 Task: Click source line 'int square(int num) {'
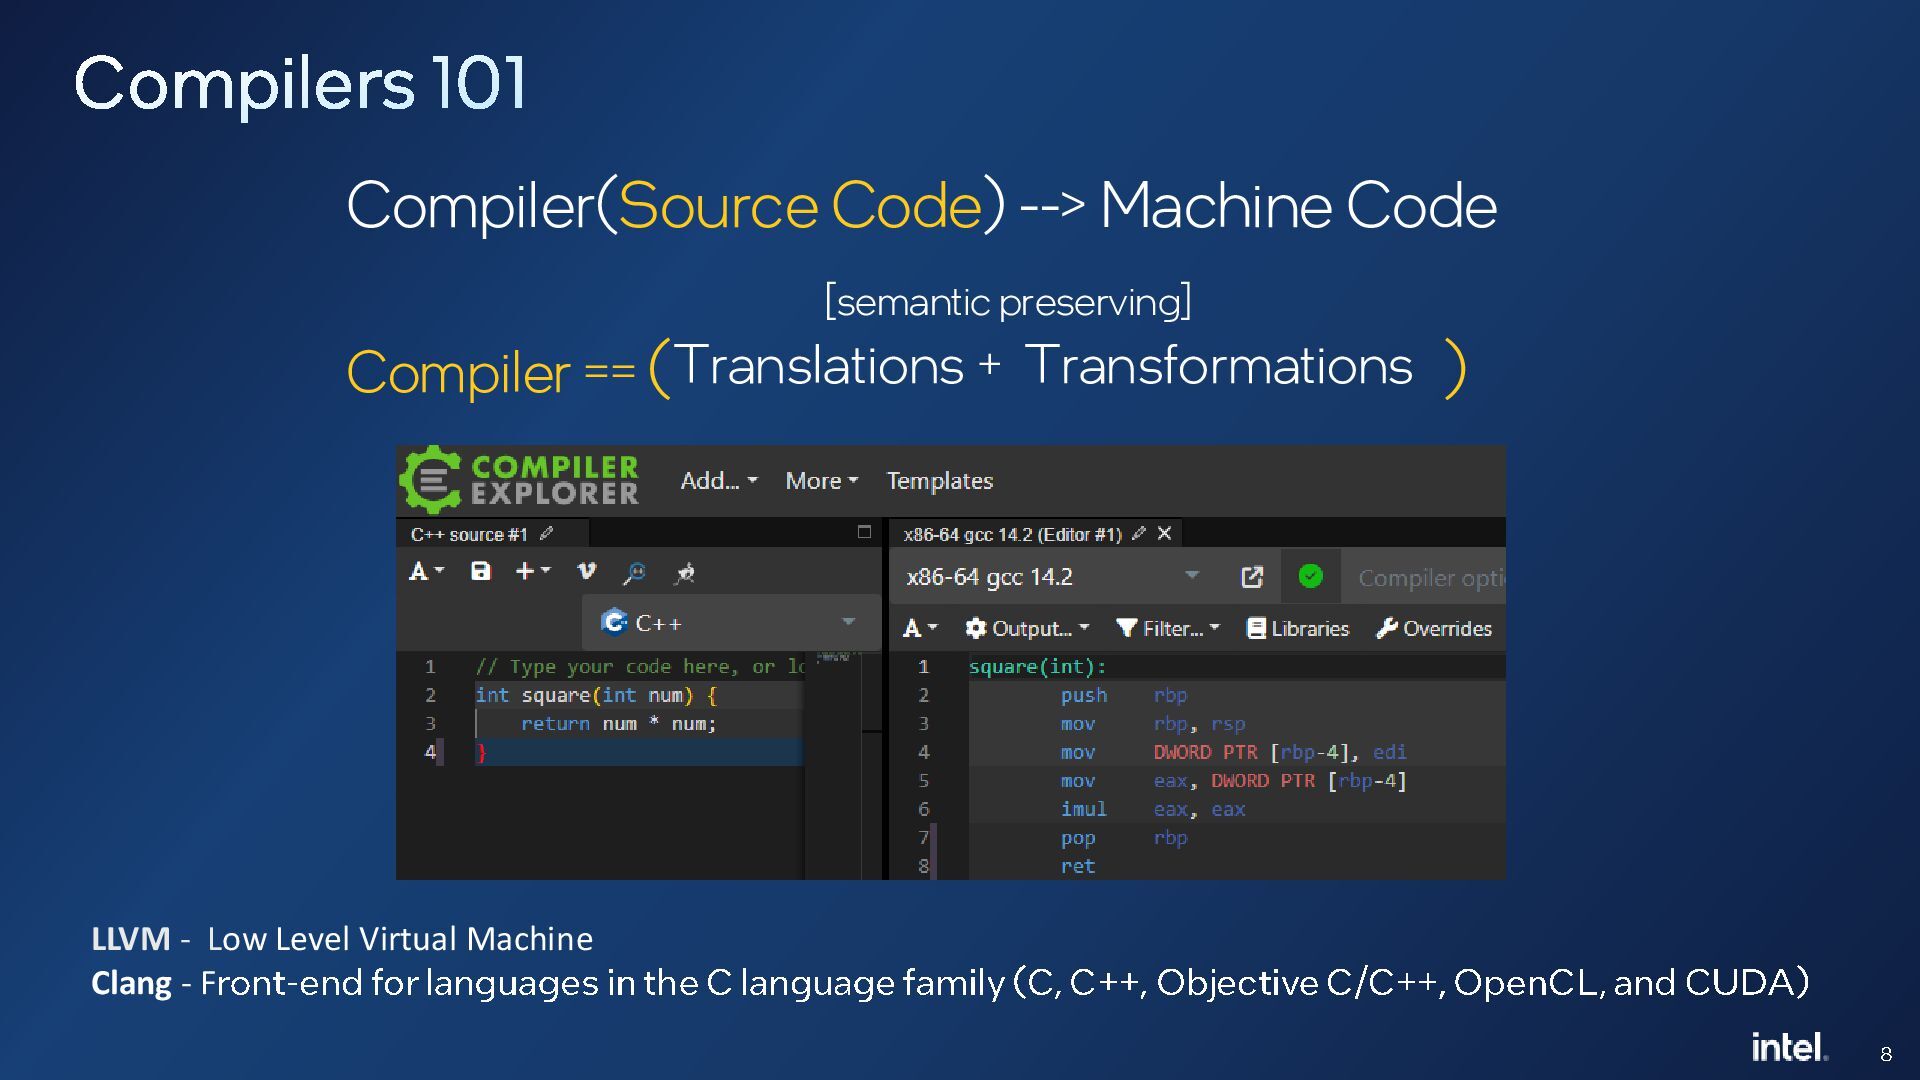tap(596, 695)
